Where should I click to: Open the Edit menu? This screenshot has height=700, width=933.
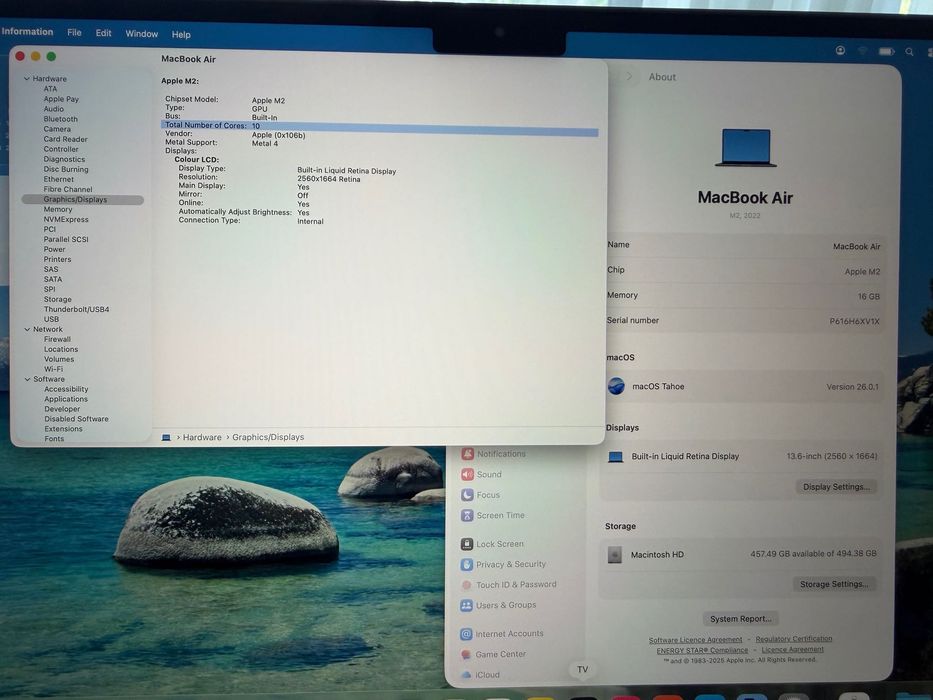tap(104, 33)
